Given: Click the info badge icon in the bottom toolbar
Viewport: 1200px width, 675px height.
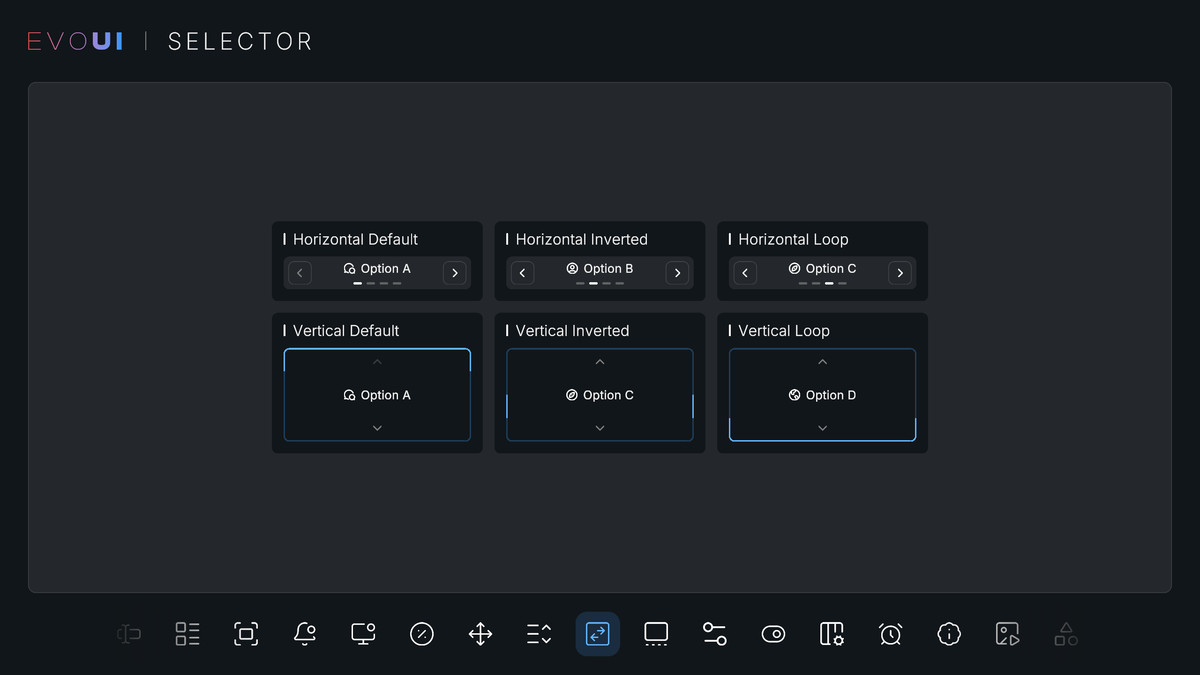Looking at the screenshot, I should tap(948, 633).
